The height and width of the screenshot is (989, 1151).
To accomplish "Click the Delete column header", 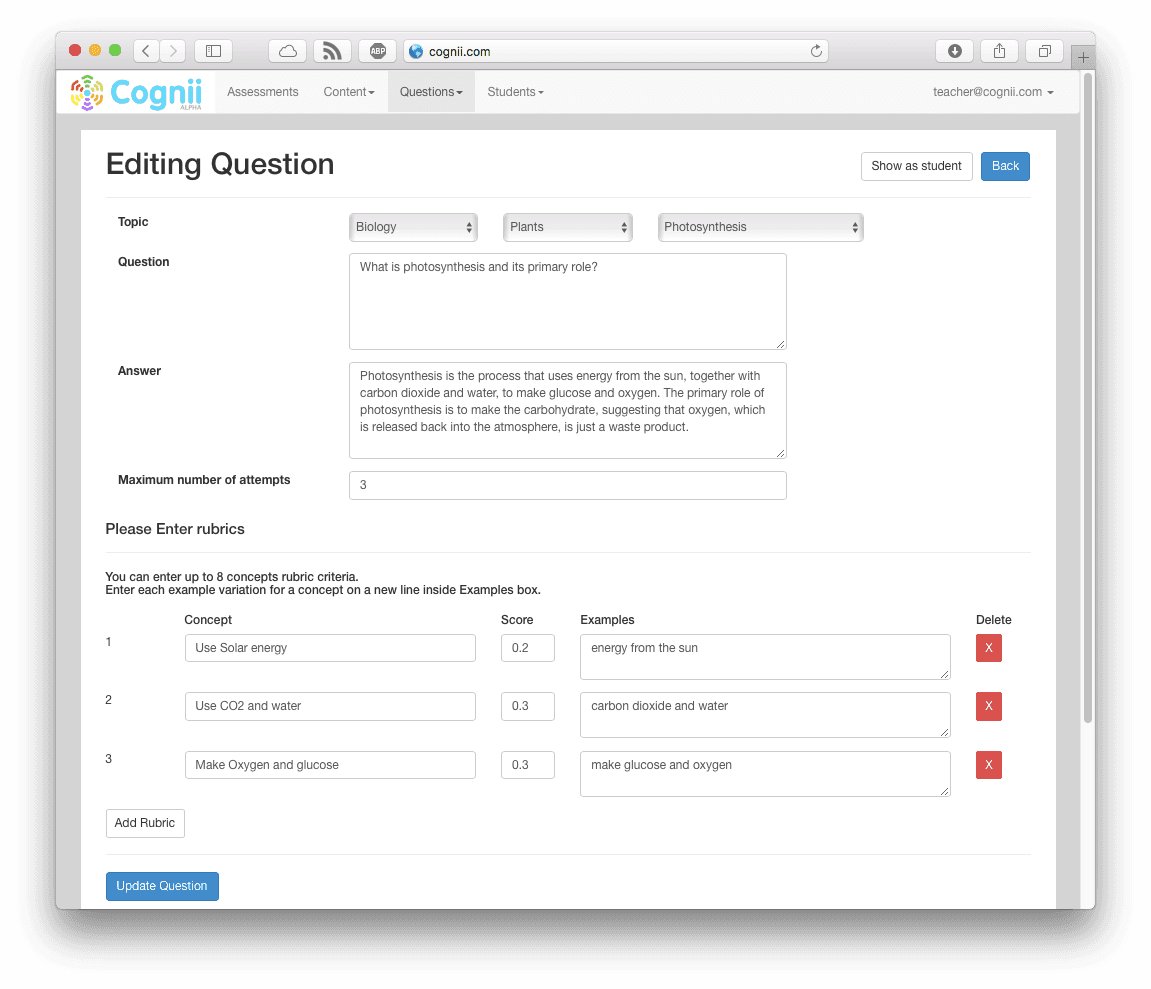I will click(993, 620).
